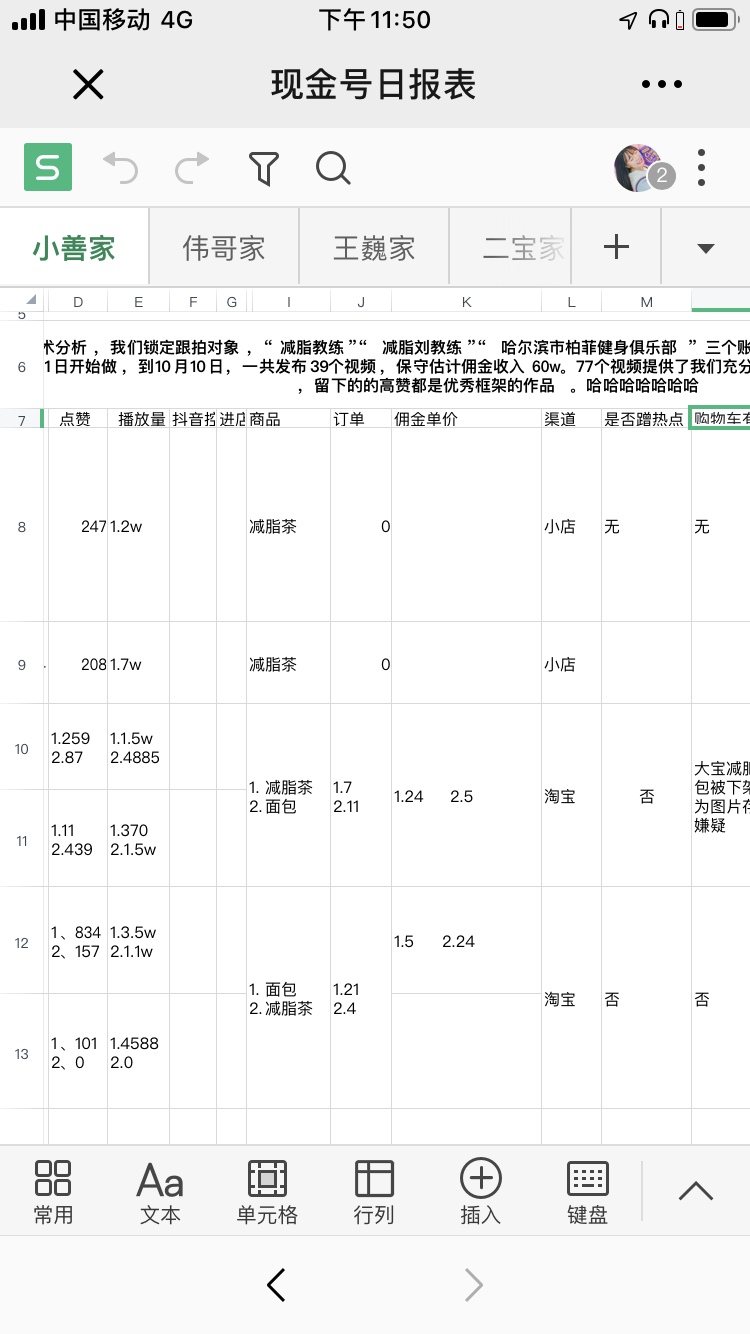Select the 减脂茶 cell in row 8
750x1334 pixels.
pos(289,526)
